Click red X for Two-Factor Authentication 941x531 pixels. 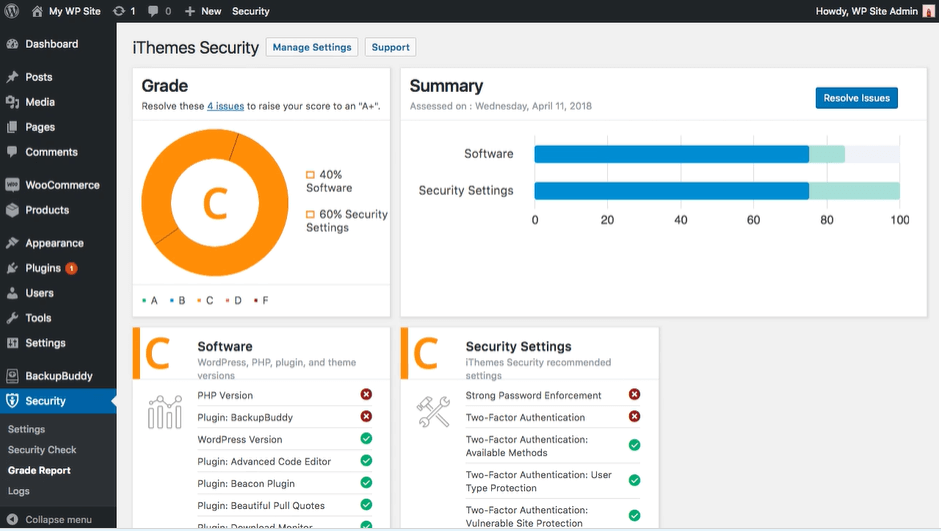[x=634, y=416]
